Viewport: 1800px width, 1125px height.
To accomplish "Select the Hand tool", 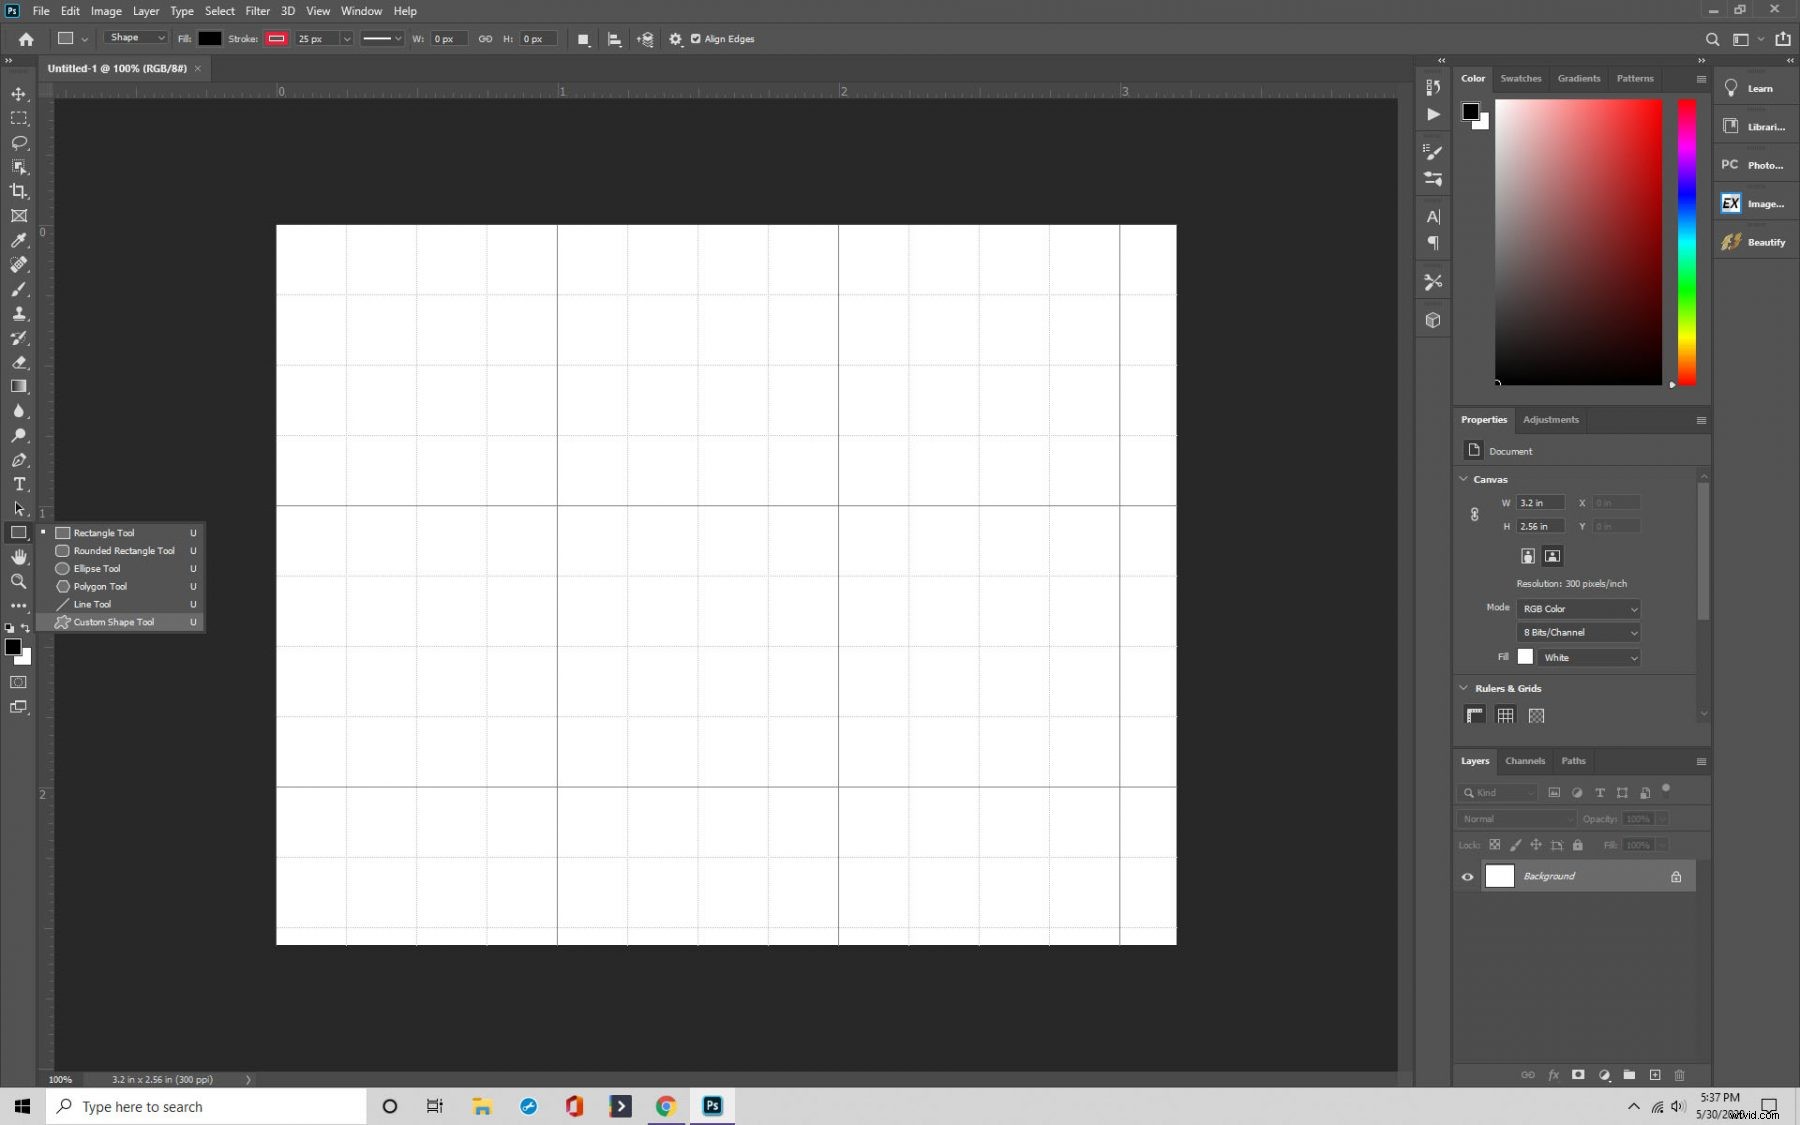I will 19,557.
